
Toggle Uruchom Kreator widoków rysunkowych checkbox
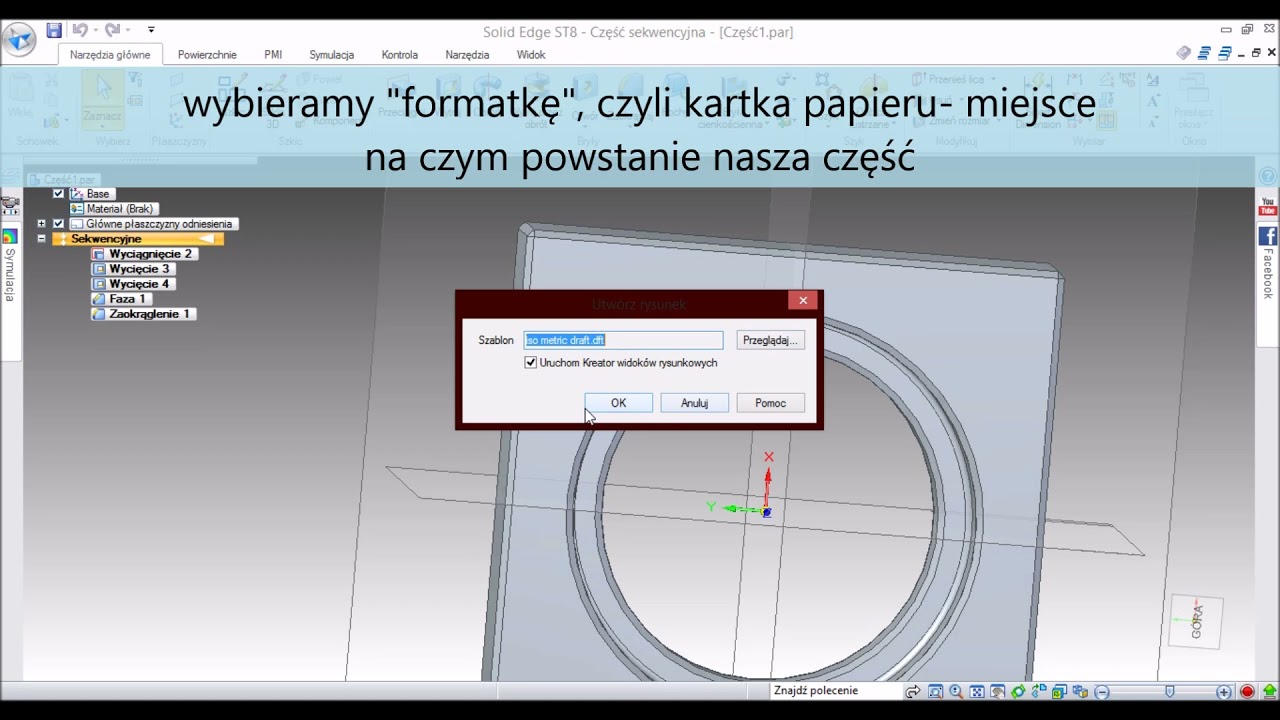click(530, 363)
